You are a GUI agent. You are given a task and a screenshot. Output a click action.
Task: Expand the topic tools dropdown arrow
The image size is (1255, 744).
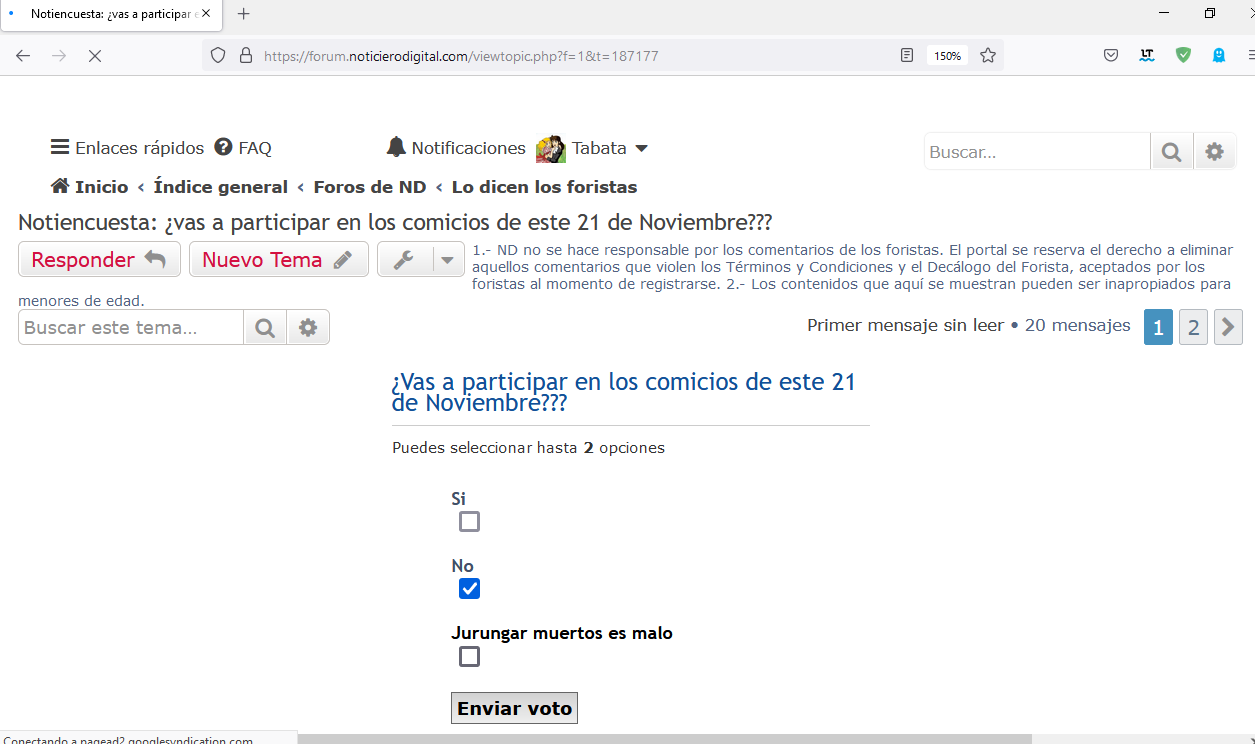click(448, 260)
